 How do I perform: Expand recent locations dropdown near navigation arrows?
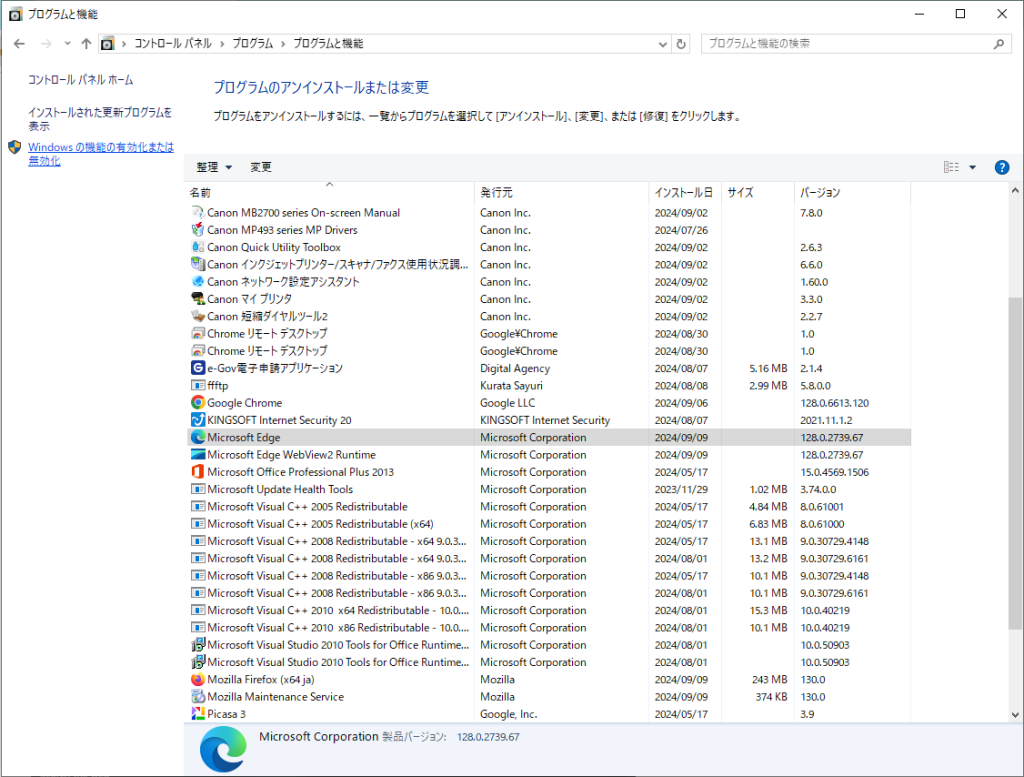click(x=67, y=44)
